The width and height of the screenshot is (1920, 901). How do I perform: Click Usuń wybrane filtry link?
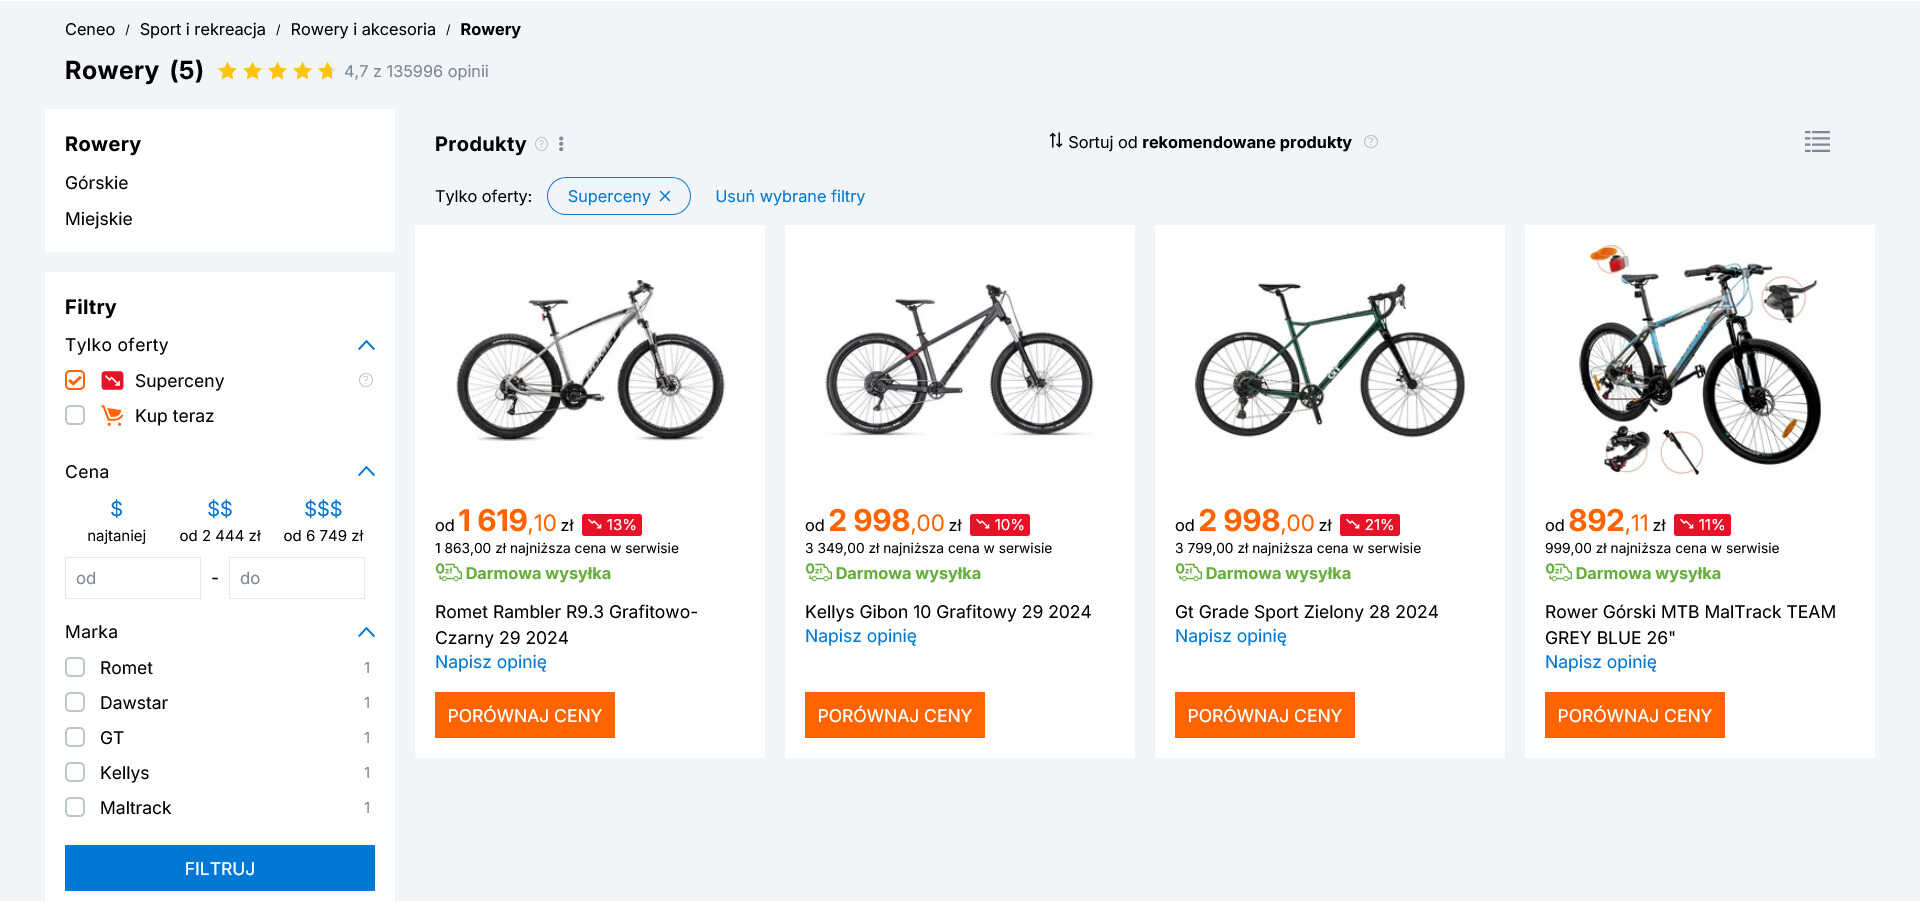click(790, 196)
